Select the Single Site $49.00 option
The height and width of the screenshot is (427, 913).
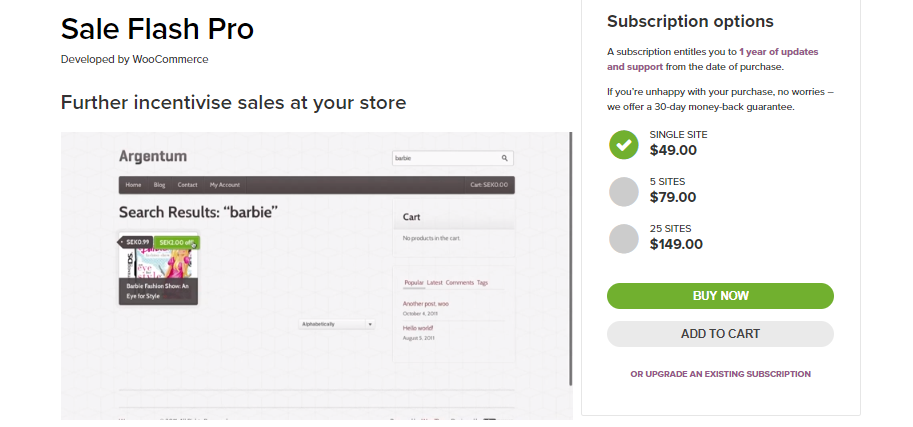(x=624, y=144)
